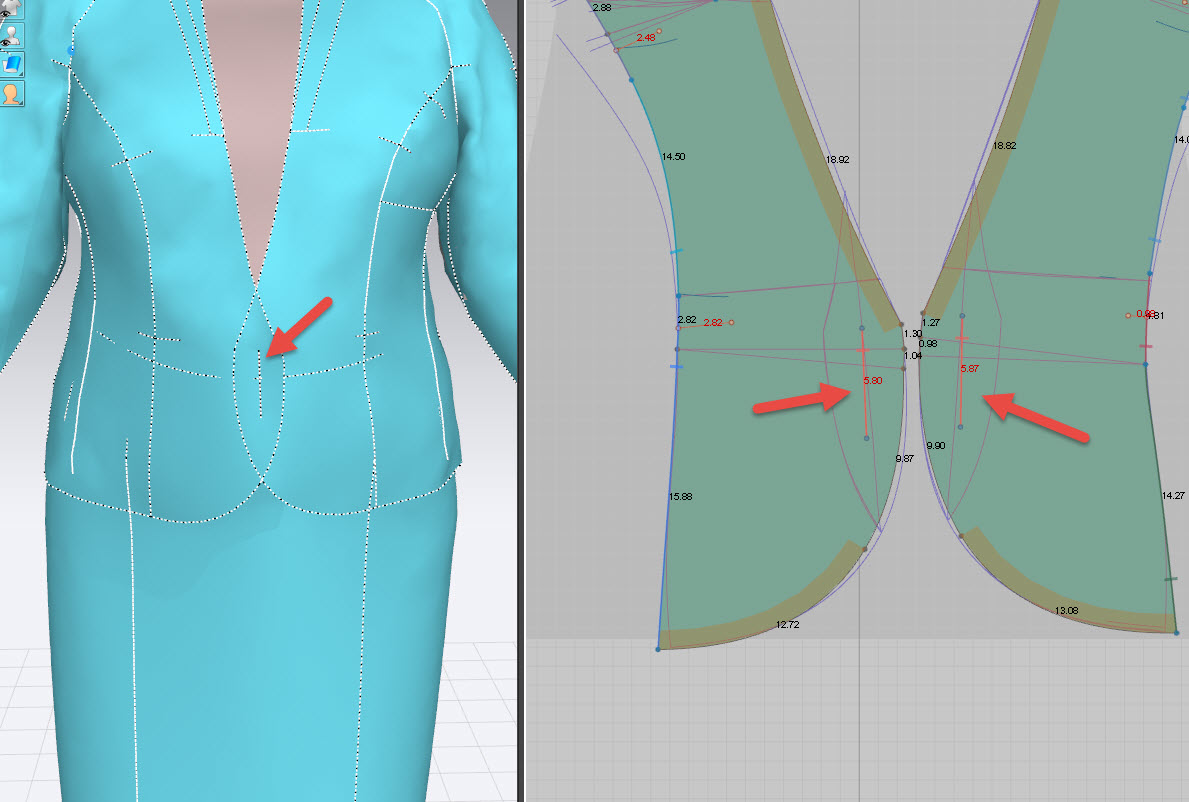1189x802 pixels.
Task: Click the red dart line labeled 5.80
Action: (x=864, y=383)
